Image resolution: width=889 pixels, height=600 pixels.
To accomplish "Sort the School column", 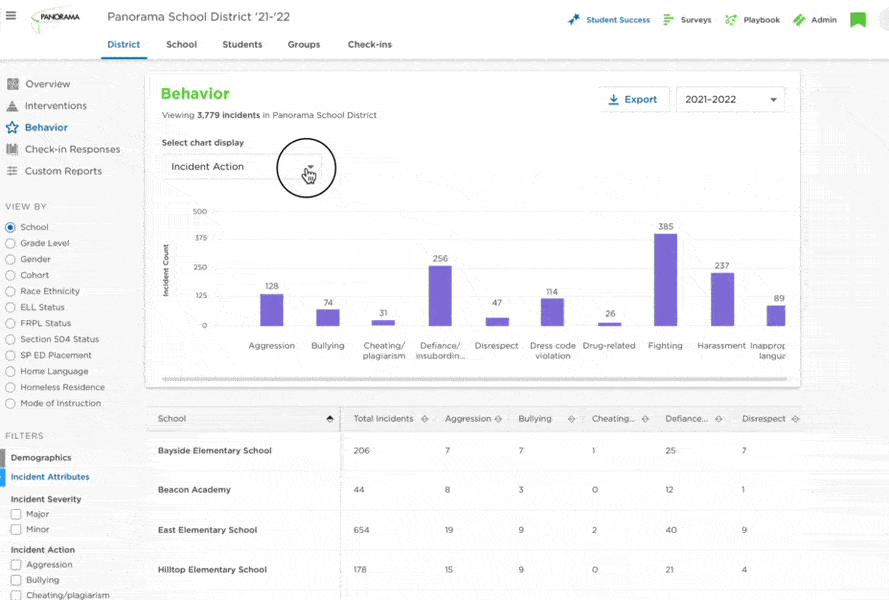I will click(x=330, y=419).
